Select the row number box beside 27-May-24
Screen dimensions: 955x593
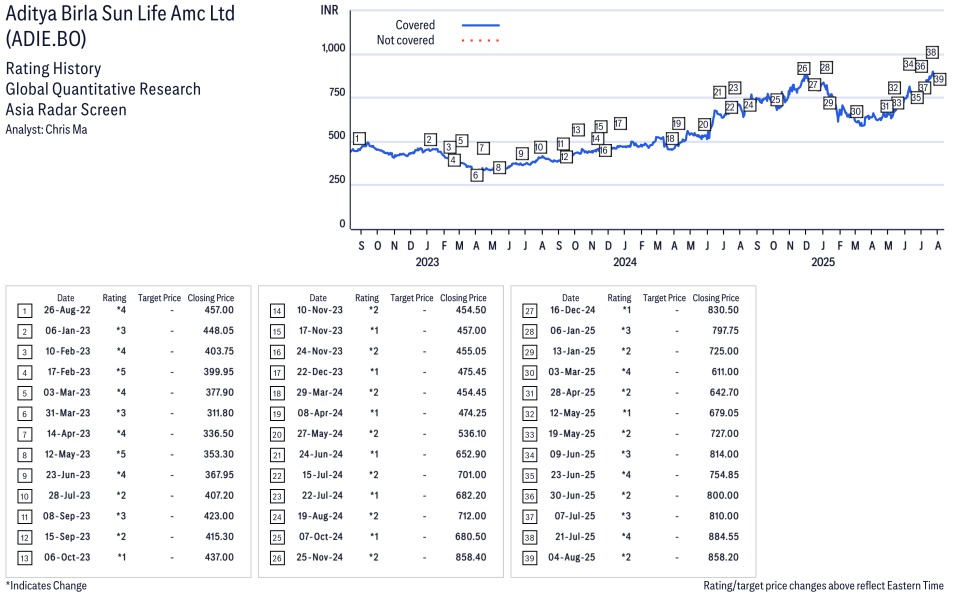tap(277, 435)
